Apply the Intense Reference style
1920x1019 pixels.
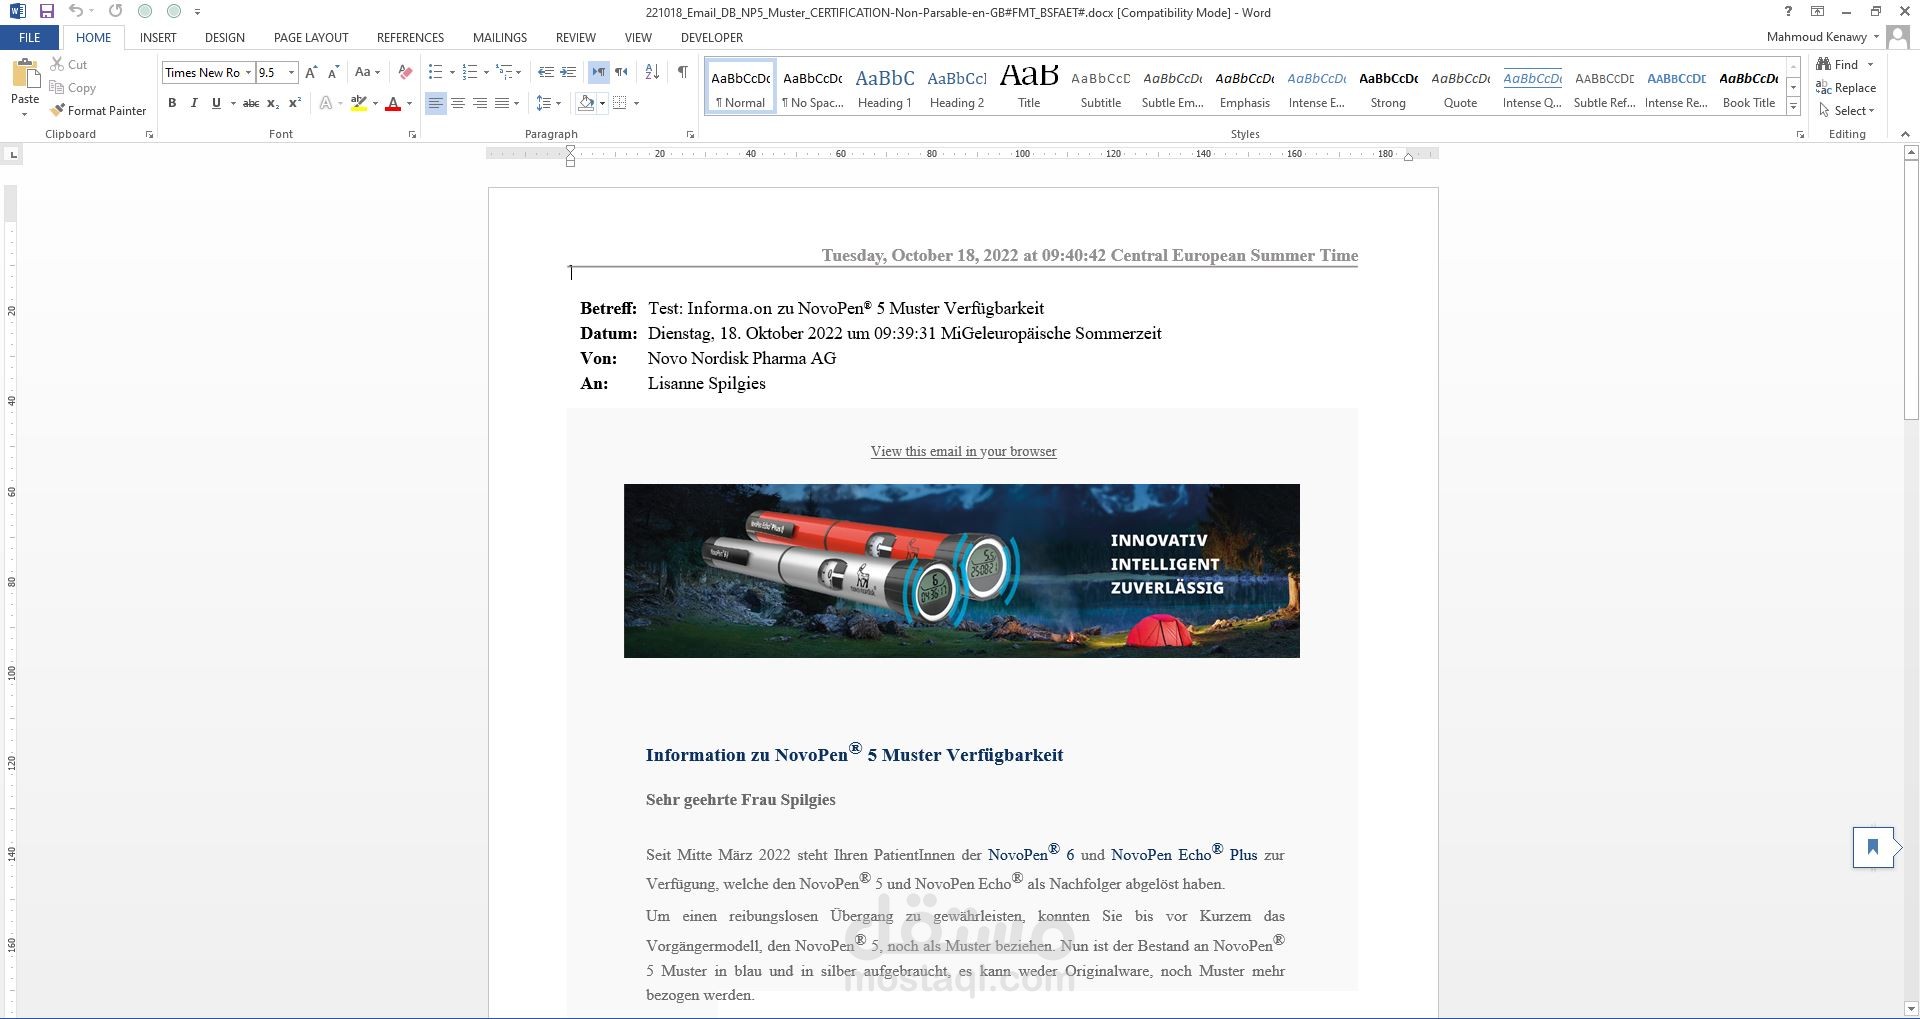click(x=1676, y=86)
